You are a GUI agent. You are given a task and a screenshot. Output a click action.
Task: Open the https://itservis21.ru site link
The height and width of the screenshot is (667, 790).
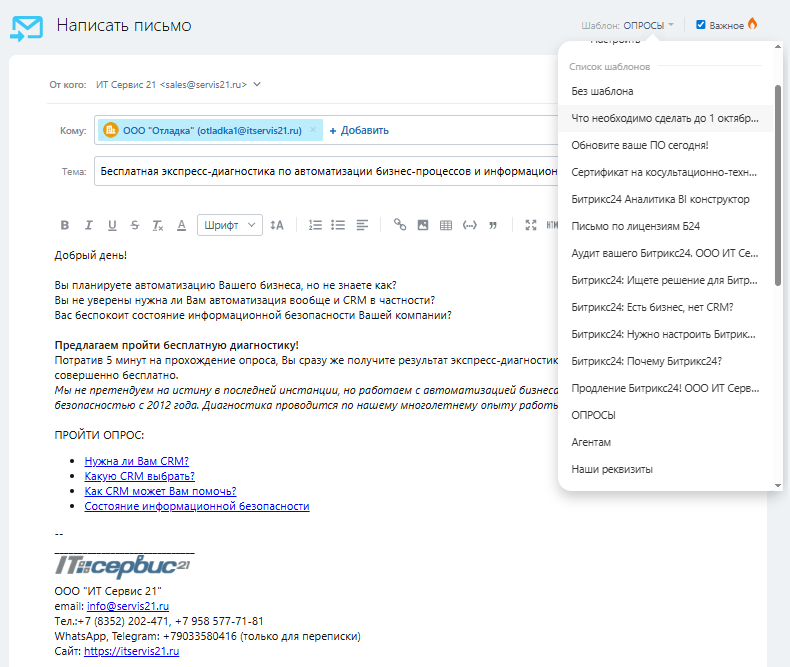point(131,651)
